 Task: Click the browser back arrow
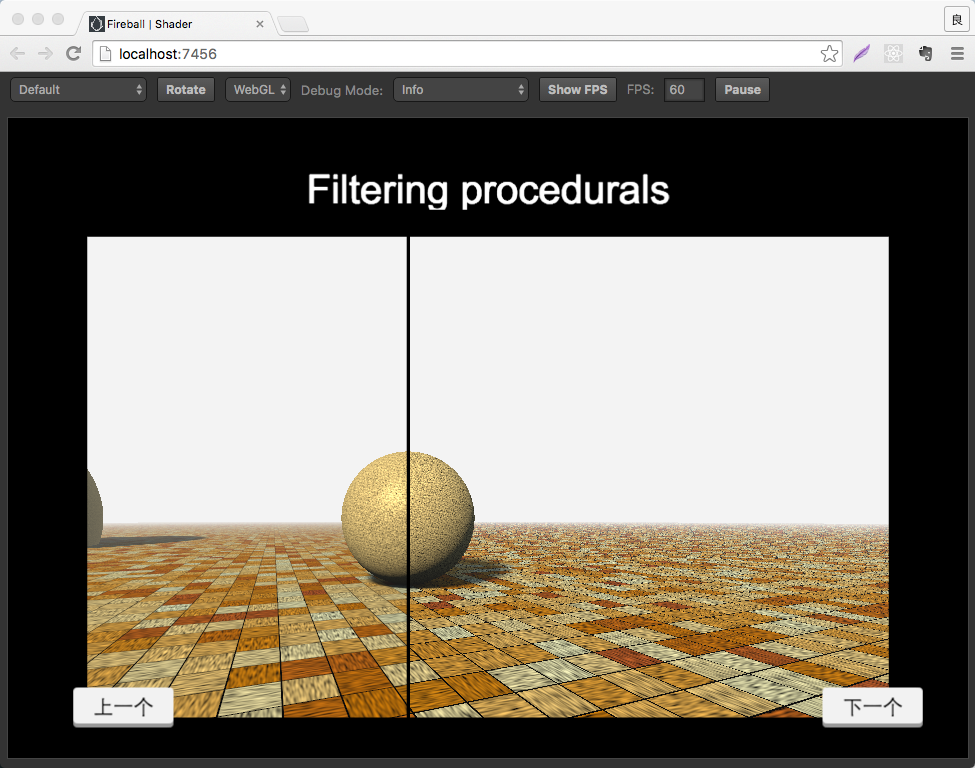[x=17, y=54]
